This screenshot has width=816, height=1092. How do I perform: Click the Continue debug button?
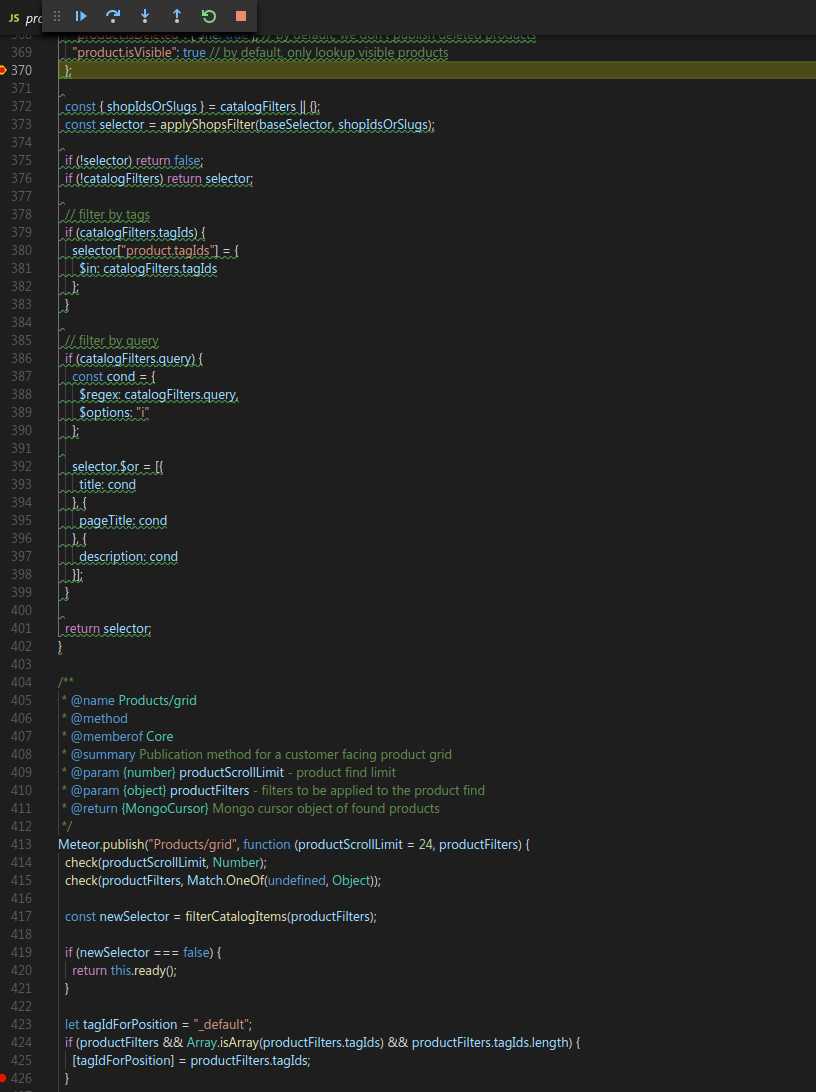point(81,16)
